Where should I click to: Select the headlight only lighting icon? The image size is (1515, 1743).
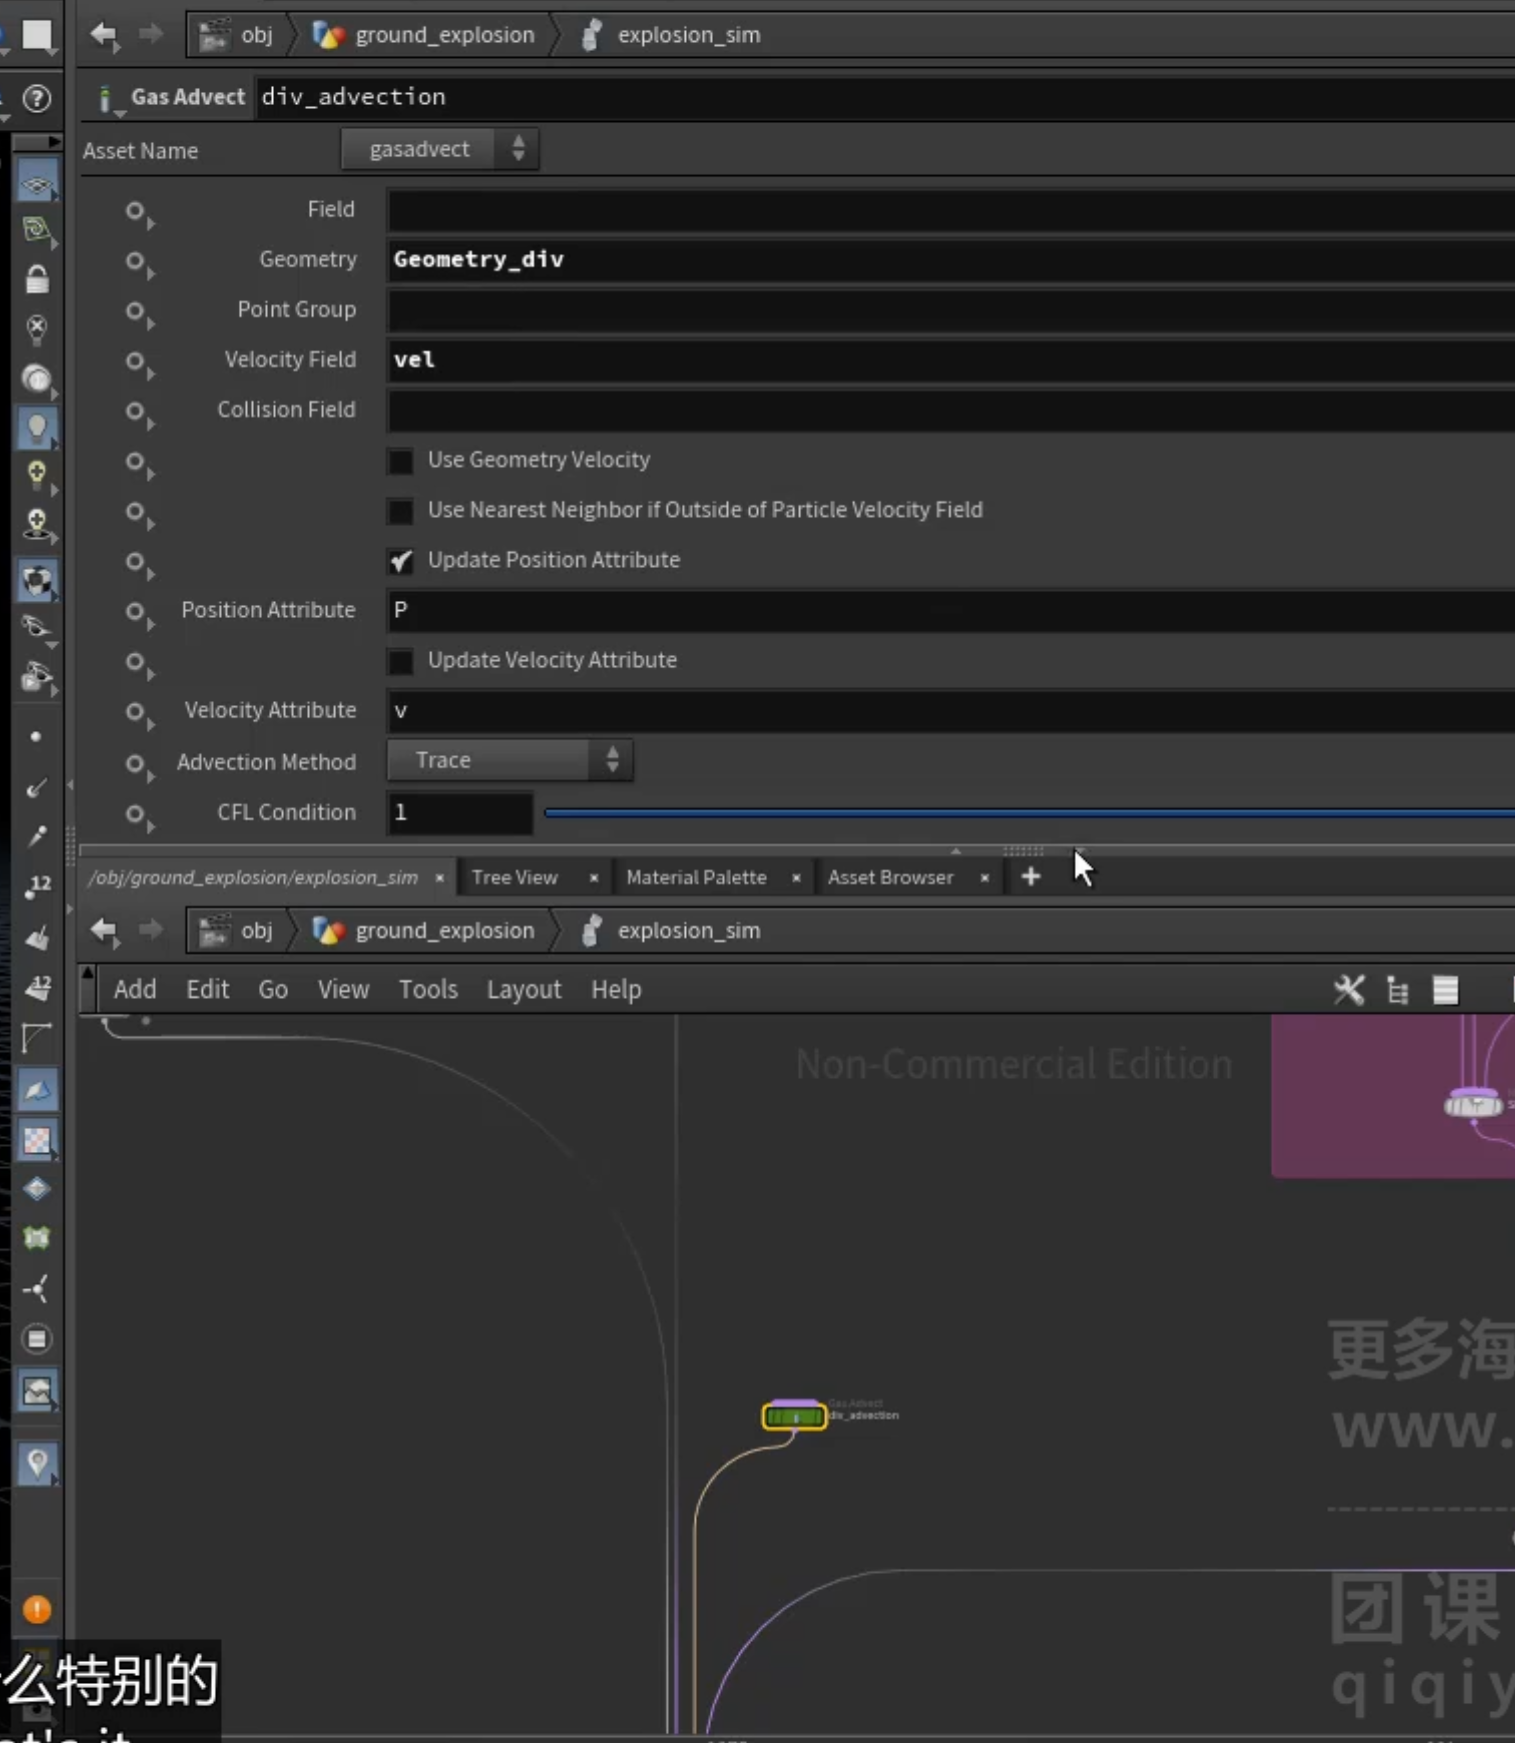[x=37, y=378]
